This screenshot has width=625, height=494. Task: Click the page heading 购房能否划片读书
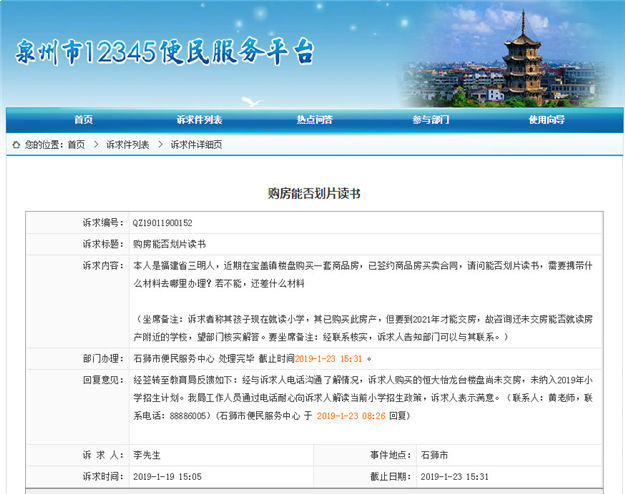pos(313,191)
